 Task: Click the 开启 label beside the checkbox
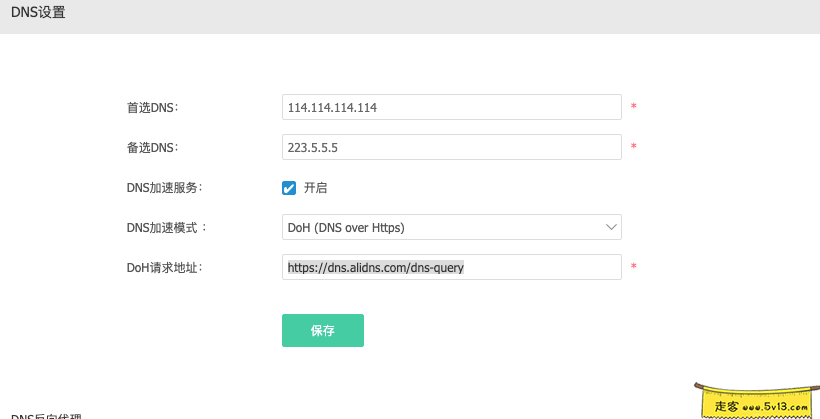tap(315, 187)
